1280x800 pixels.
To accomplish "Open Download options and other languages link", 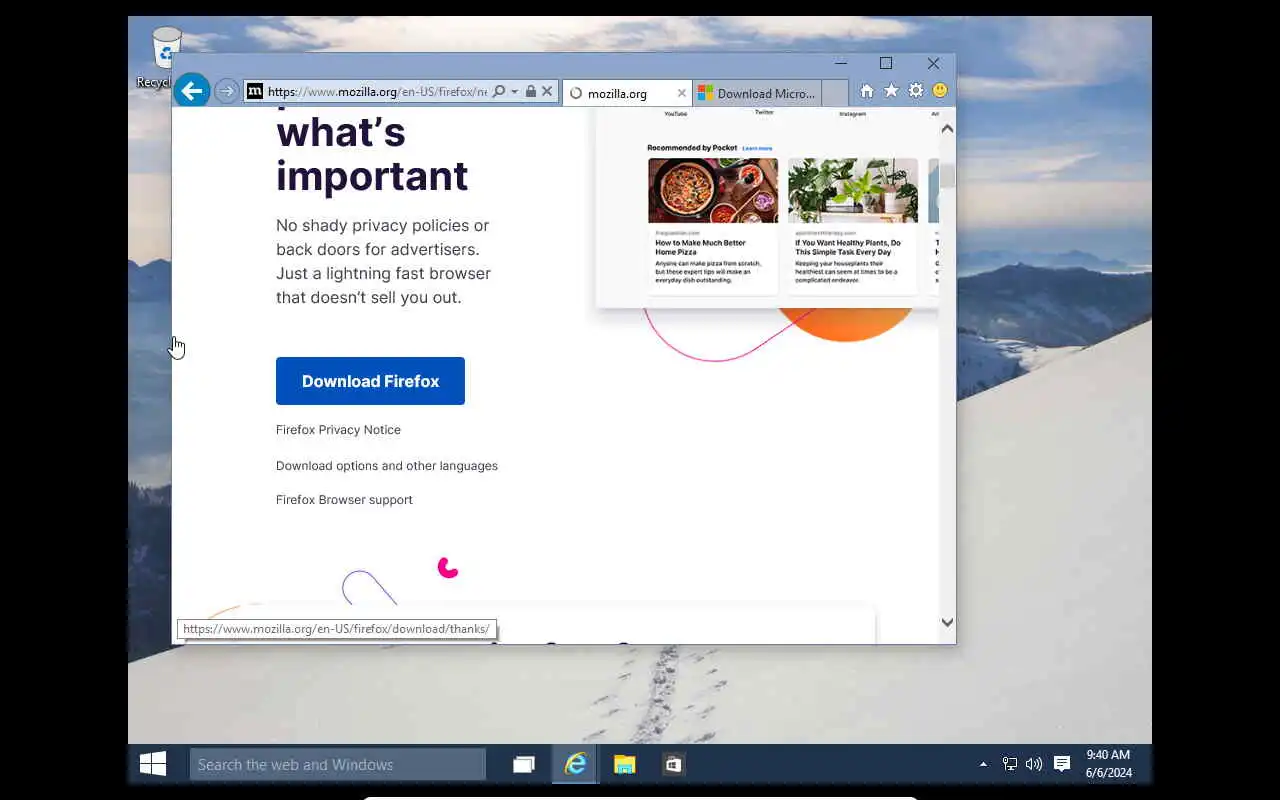I will point(387,466).
